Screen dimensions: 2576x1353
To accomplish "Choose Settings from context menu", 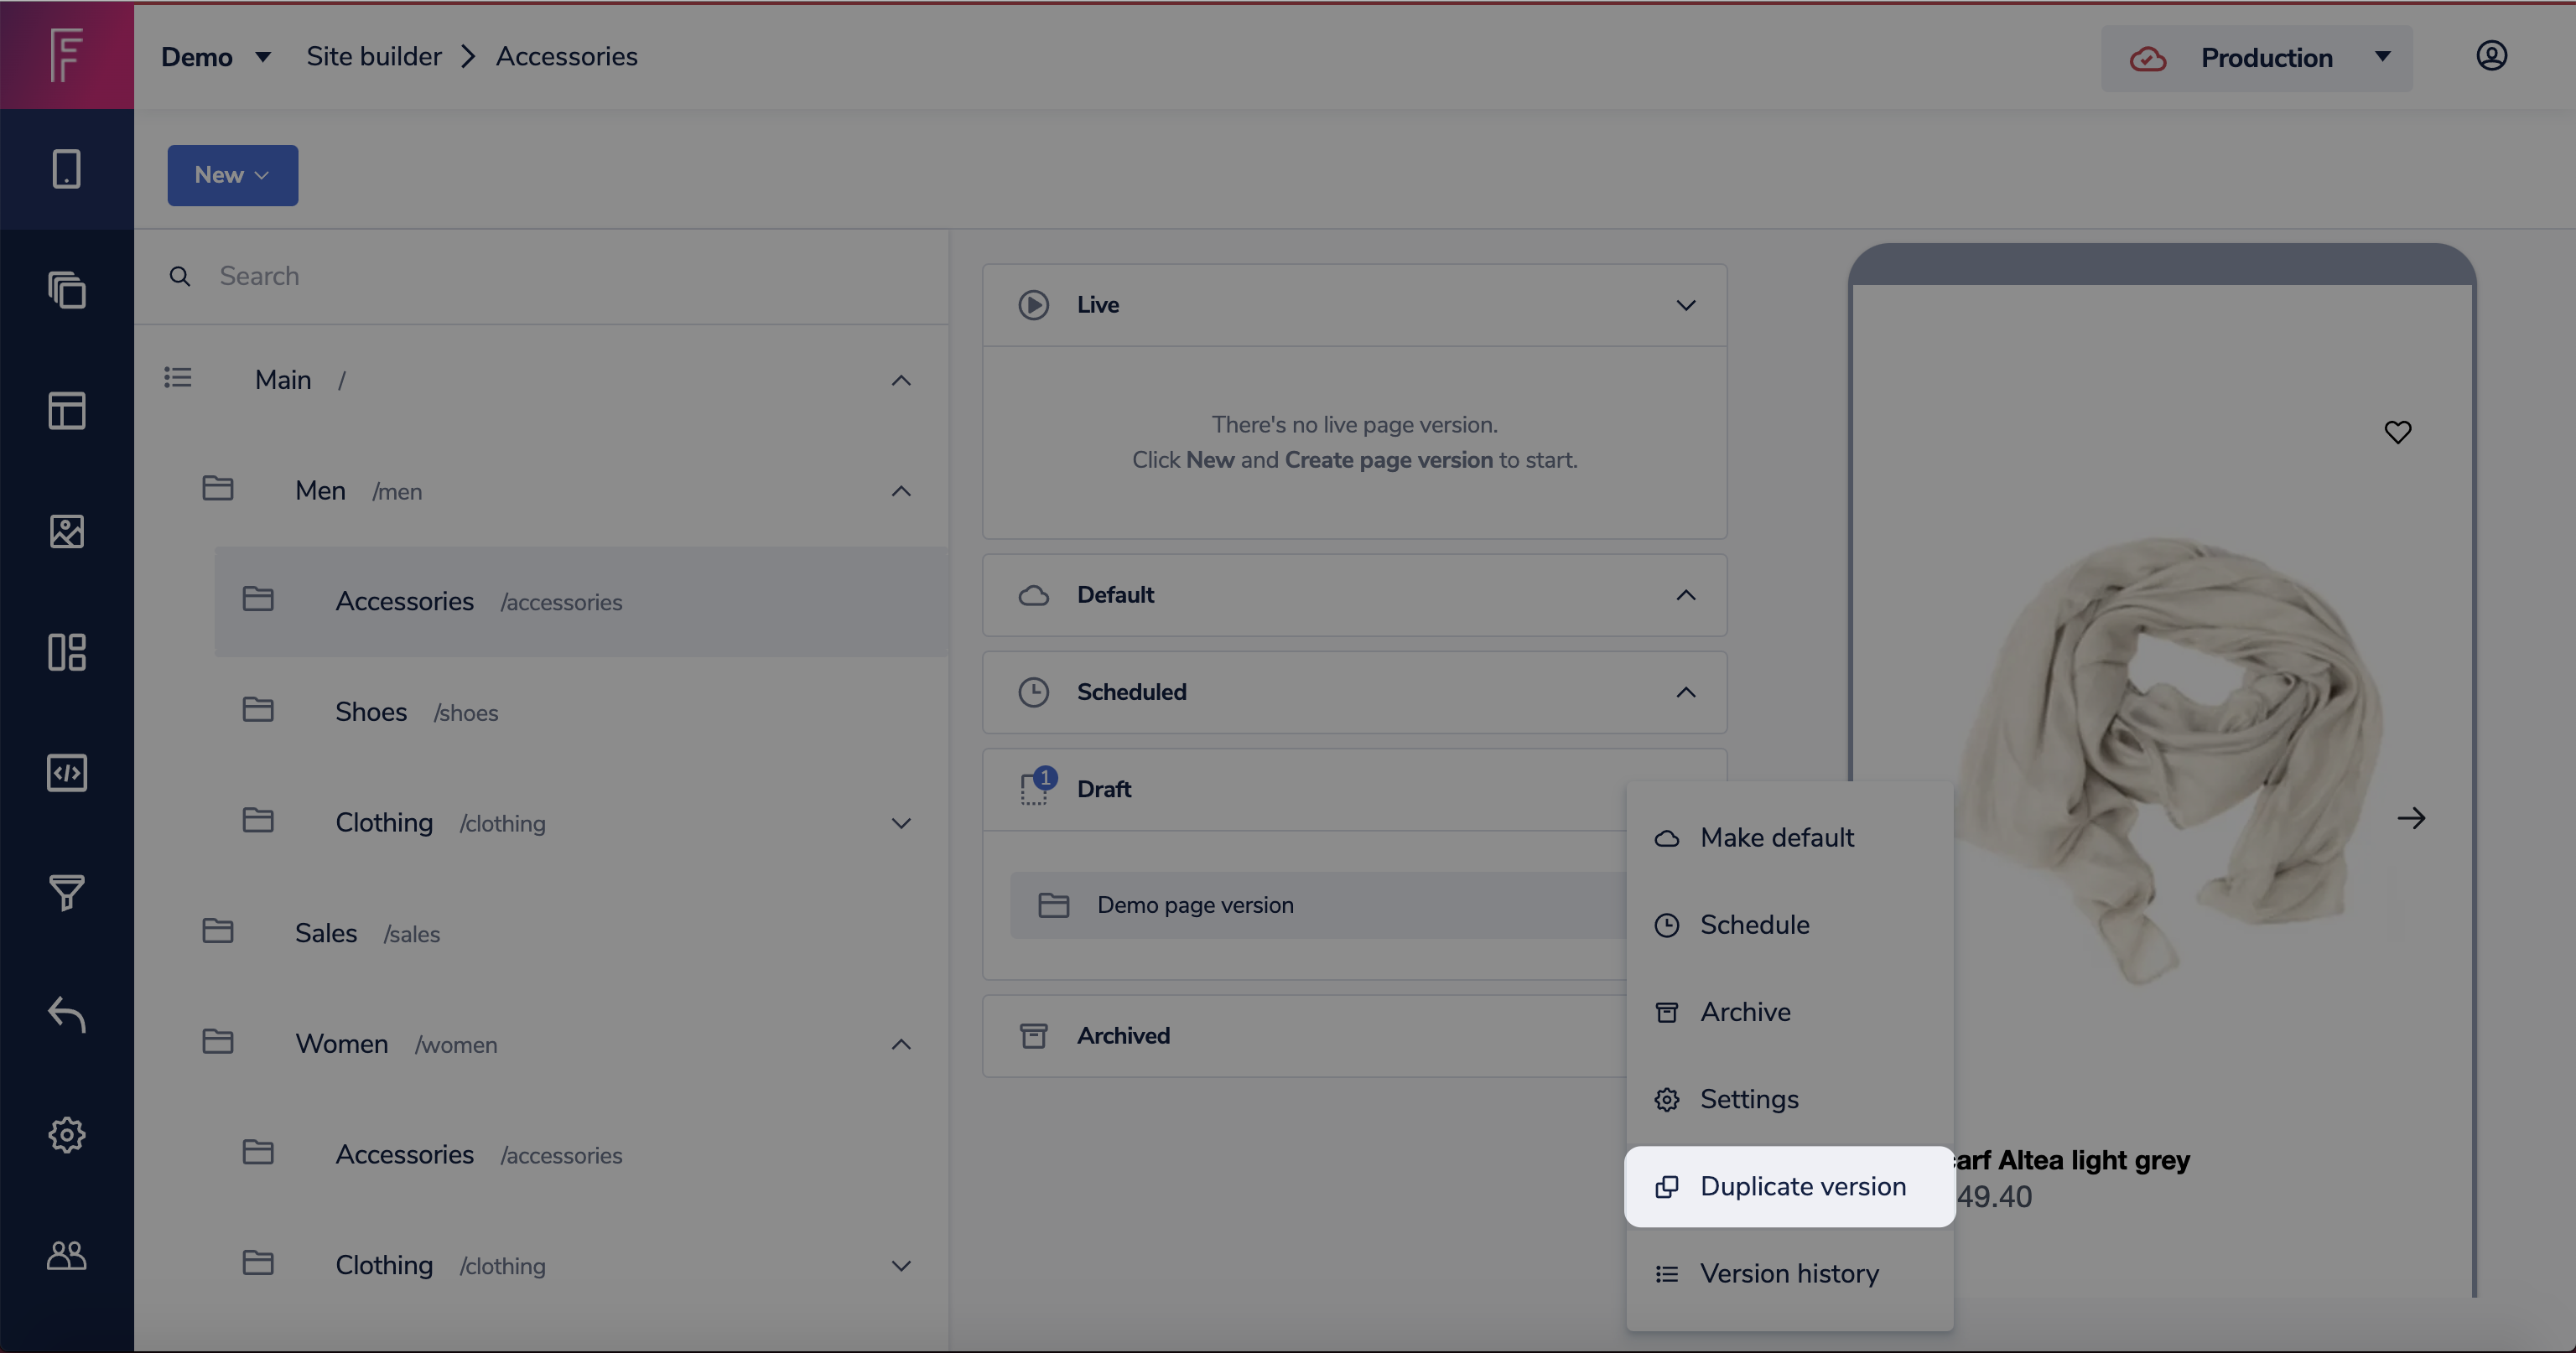I will pyautogui.click(x=1790, y=1099).
